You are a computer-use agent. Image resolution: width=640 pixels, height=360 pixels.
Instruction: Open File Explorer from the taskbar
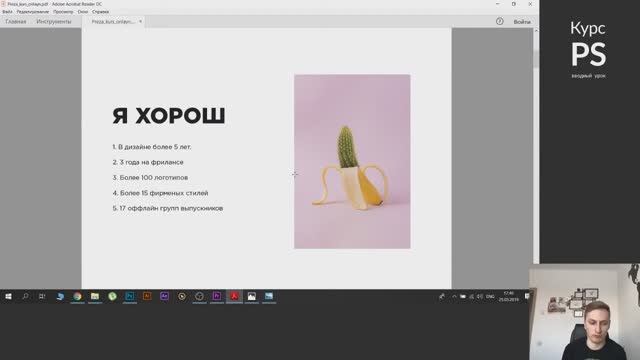[x=95, y=296]
